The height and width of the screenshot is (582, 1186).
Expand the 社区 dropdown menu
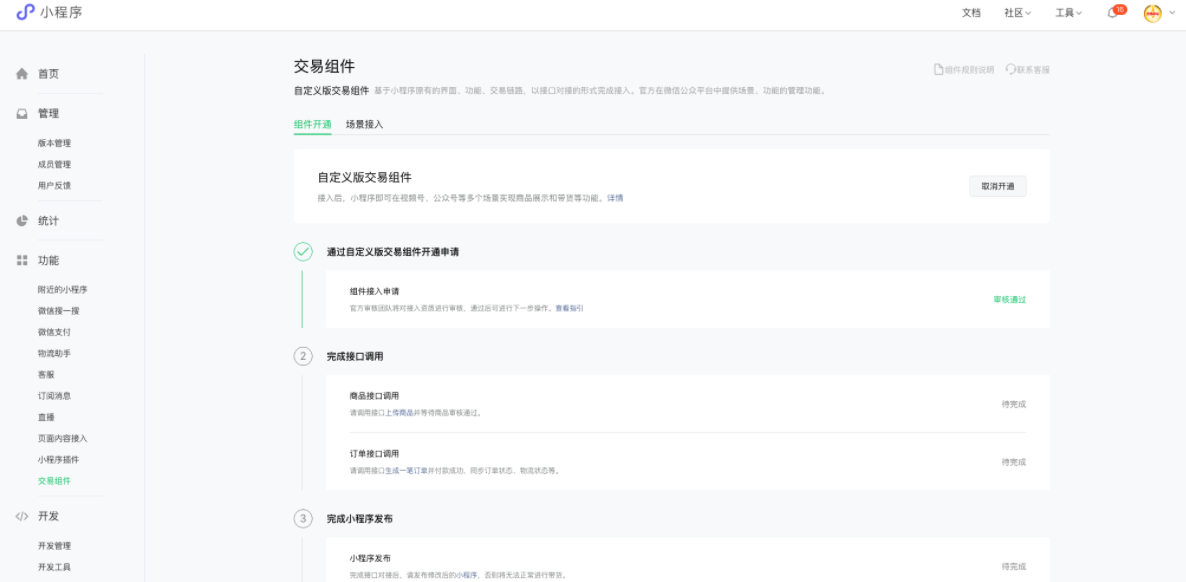point(1017,13)
